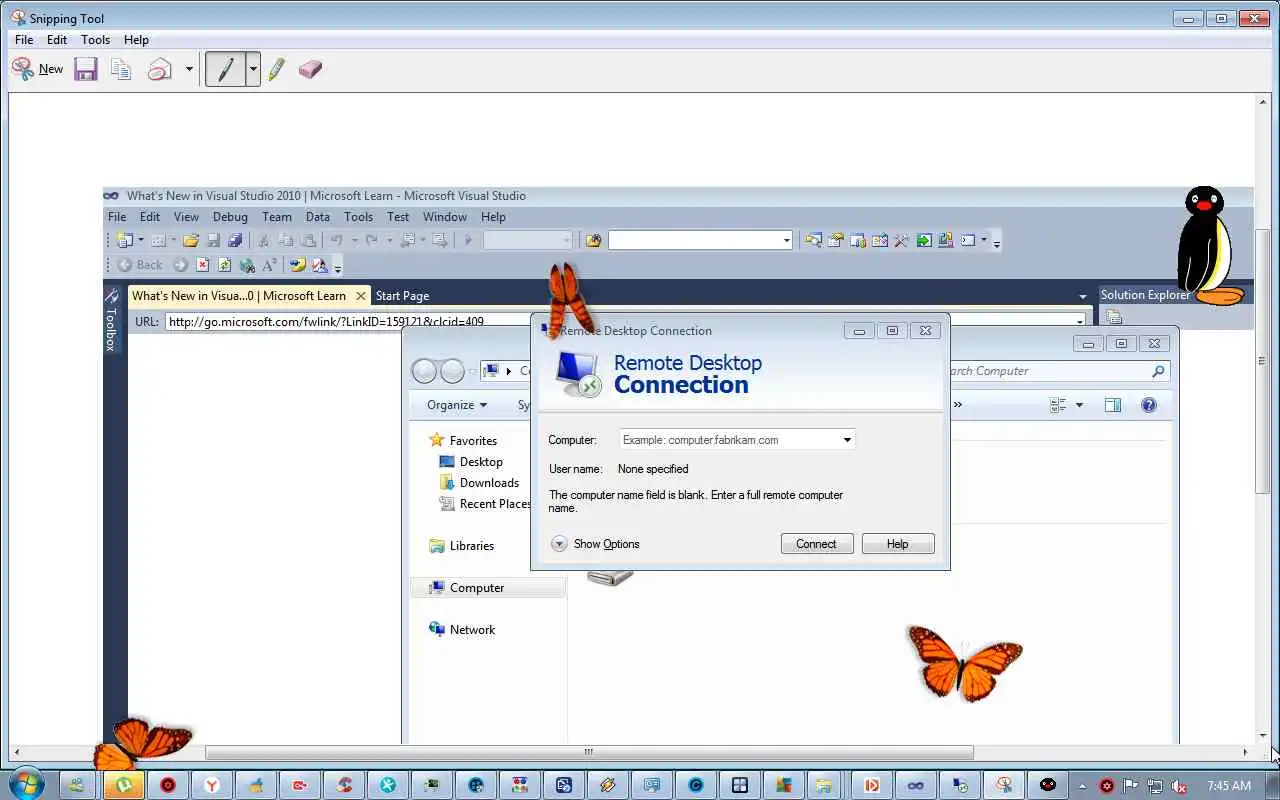Select Recent Places in Explorer sidebar
Screen dimensions: 1280x800
pos(485,504)
